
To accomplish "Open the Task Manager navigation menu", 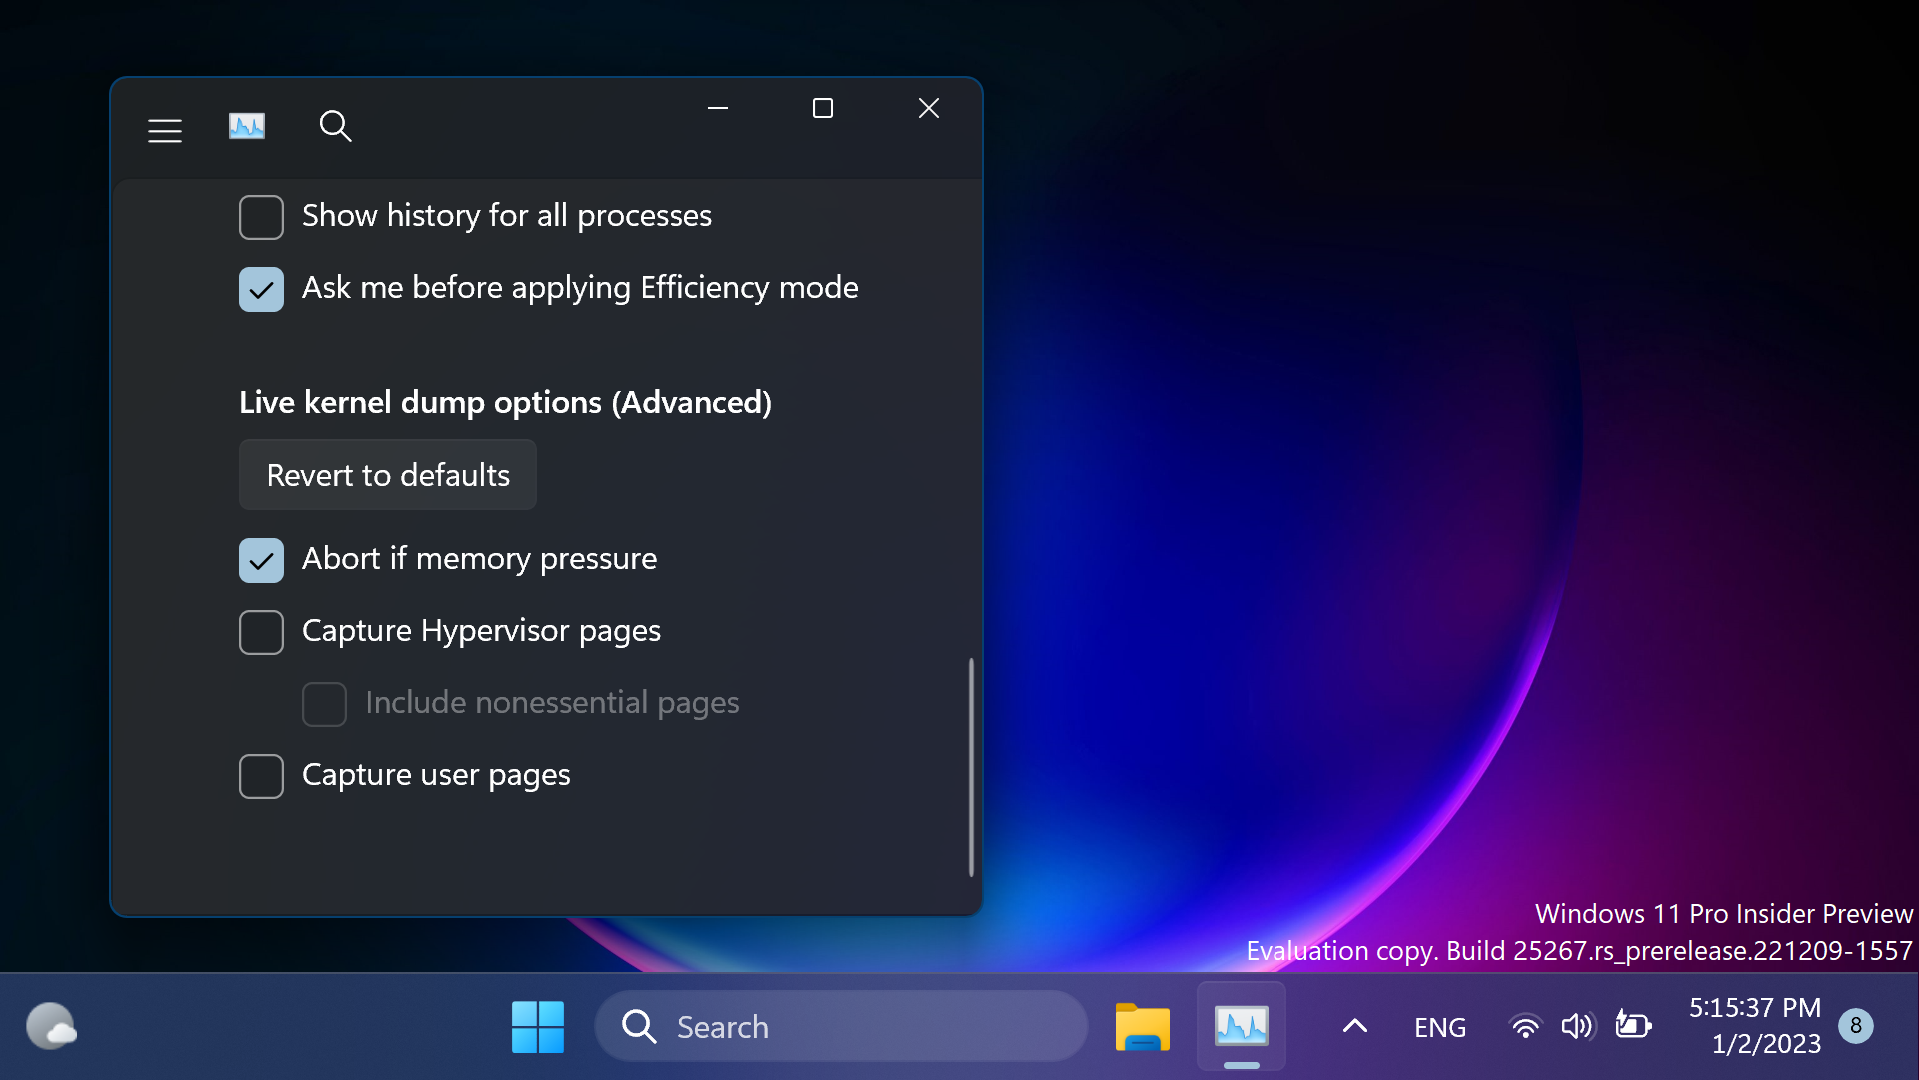I will [x=165, y=129].
